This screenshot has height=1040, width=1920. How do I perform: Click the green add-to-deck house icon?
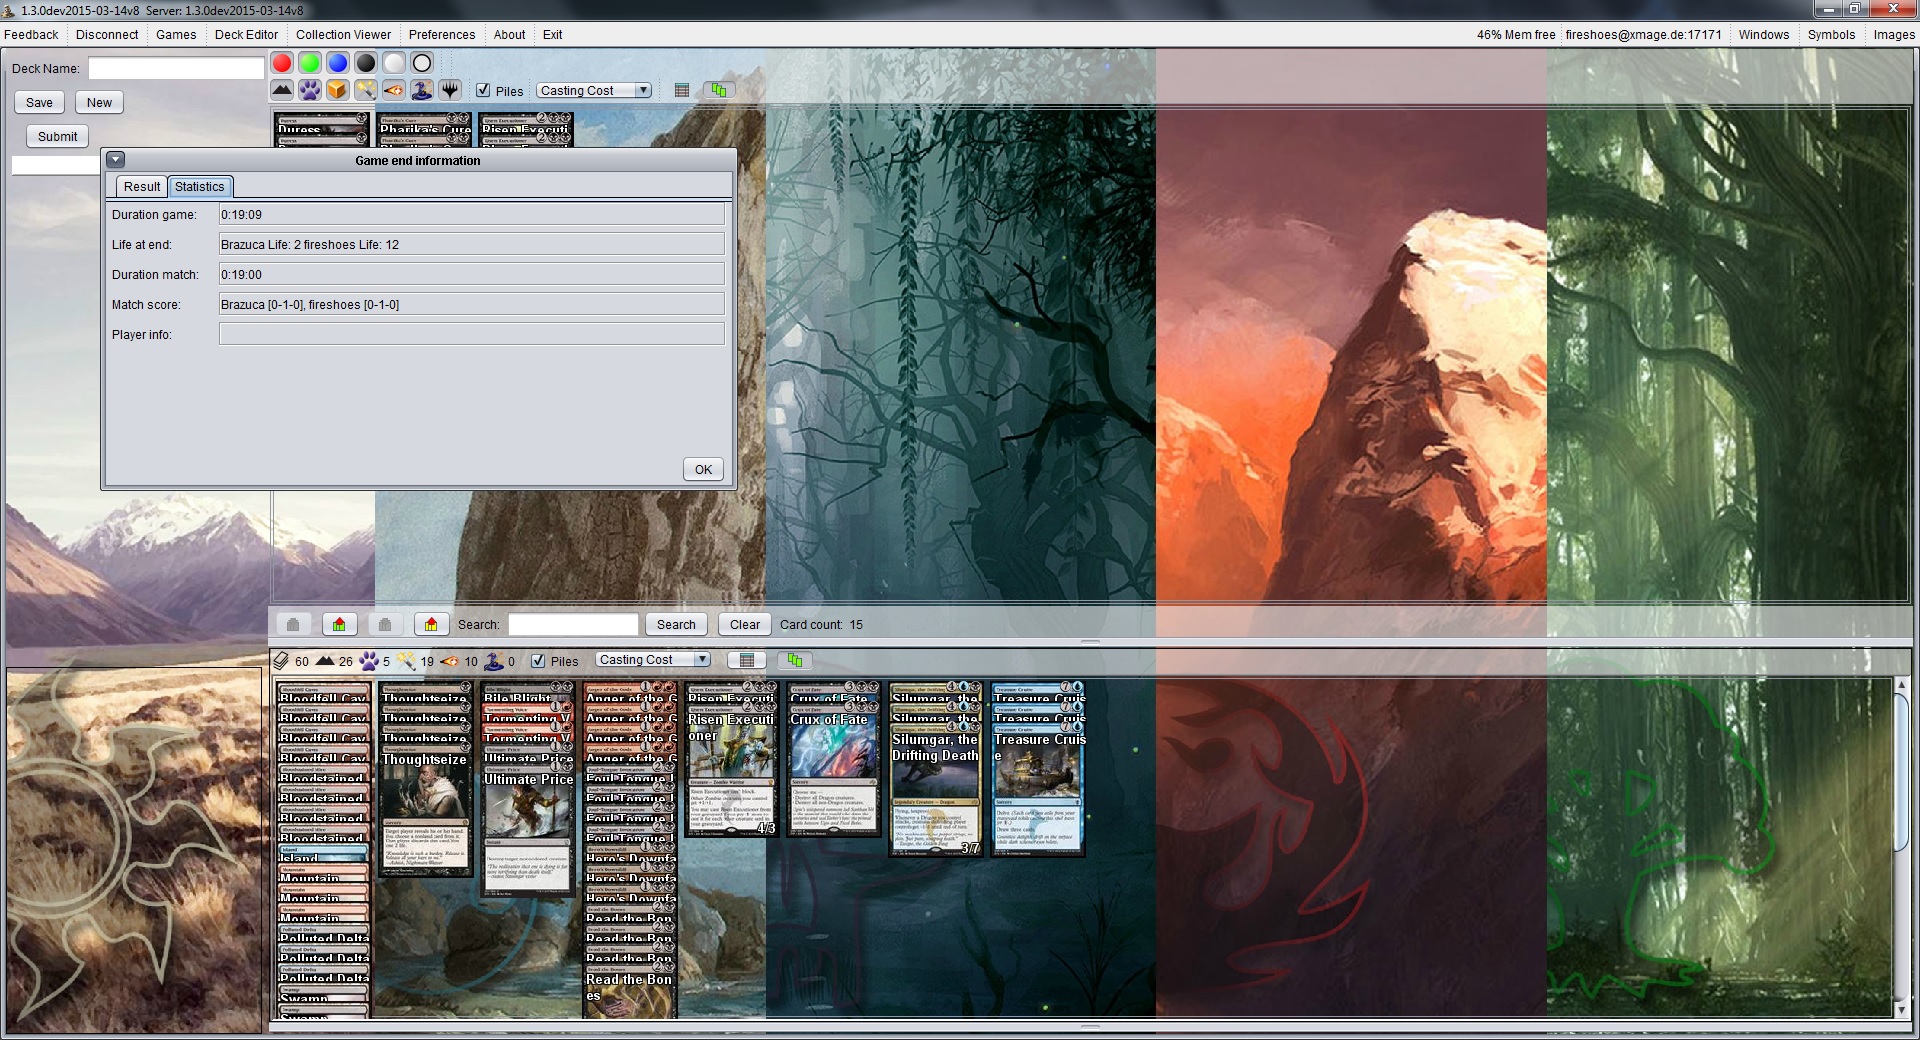pyautogui.click(x=339, y=624)
